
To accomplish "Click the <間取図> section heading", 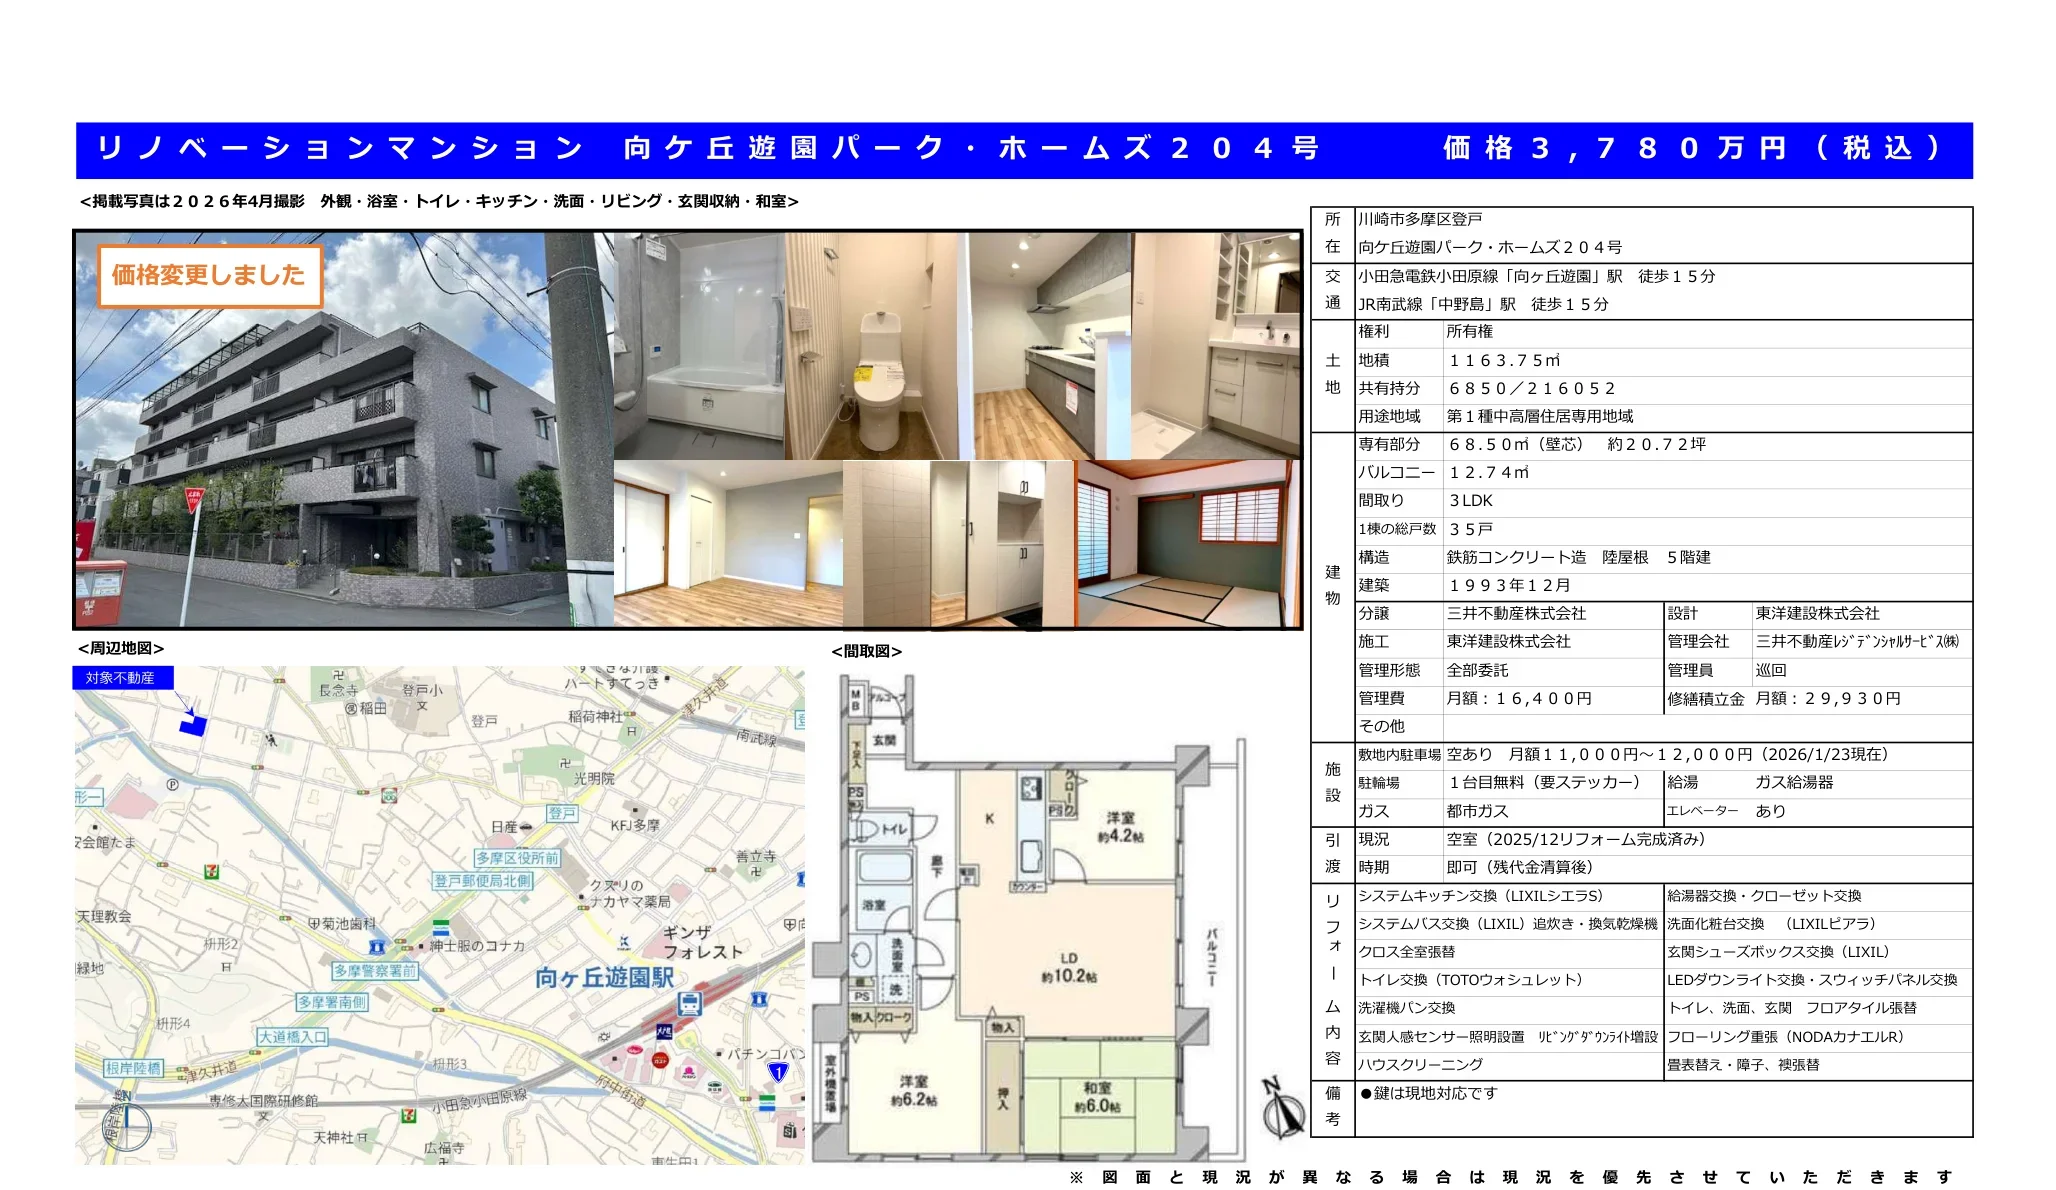I will (866, 651).
